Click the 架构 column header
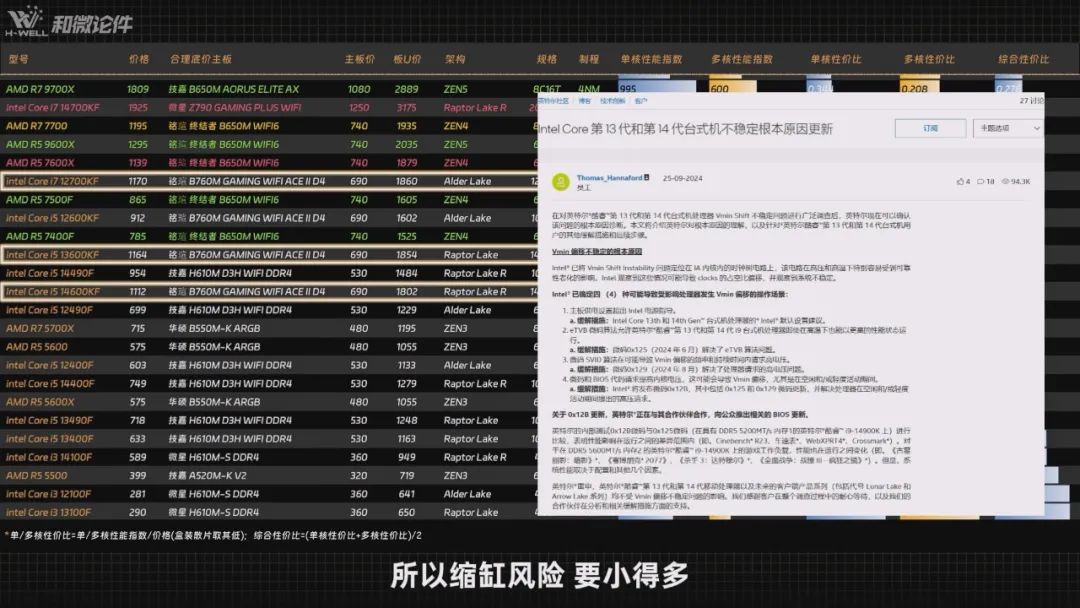Image resolution: width=1080 pixels, height=608 pixels. click(x=455, y=59)
